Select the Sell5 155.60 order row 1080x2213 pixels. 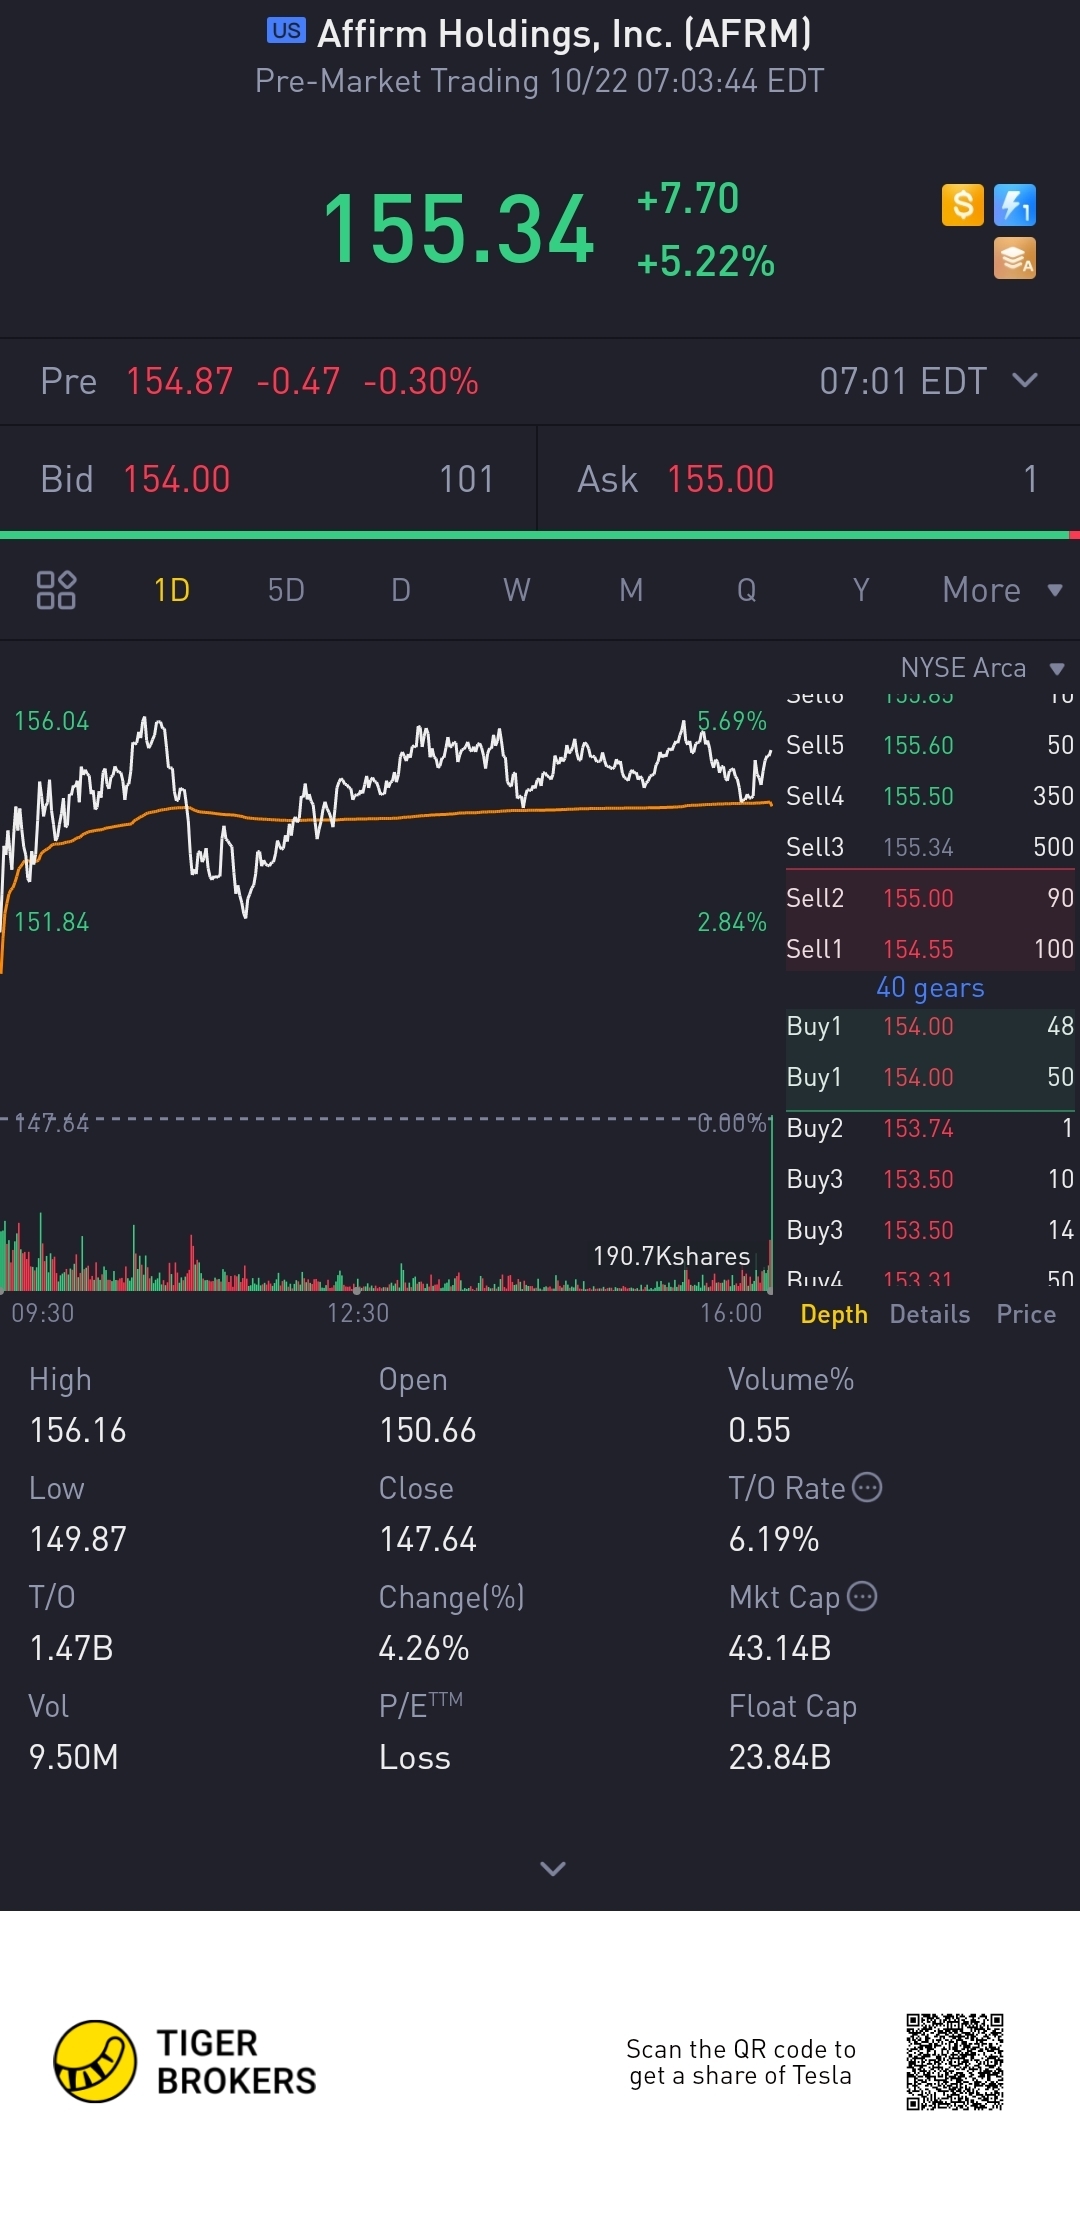(930, 745)
